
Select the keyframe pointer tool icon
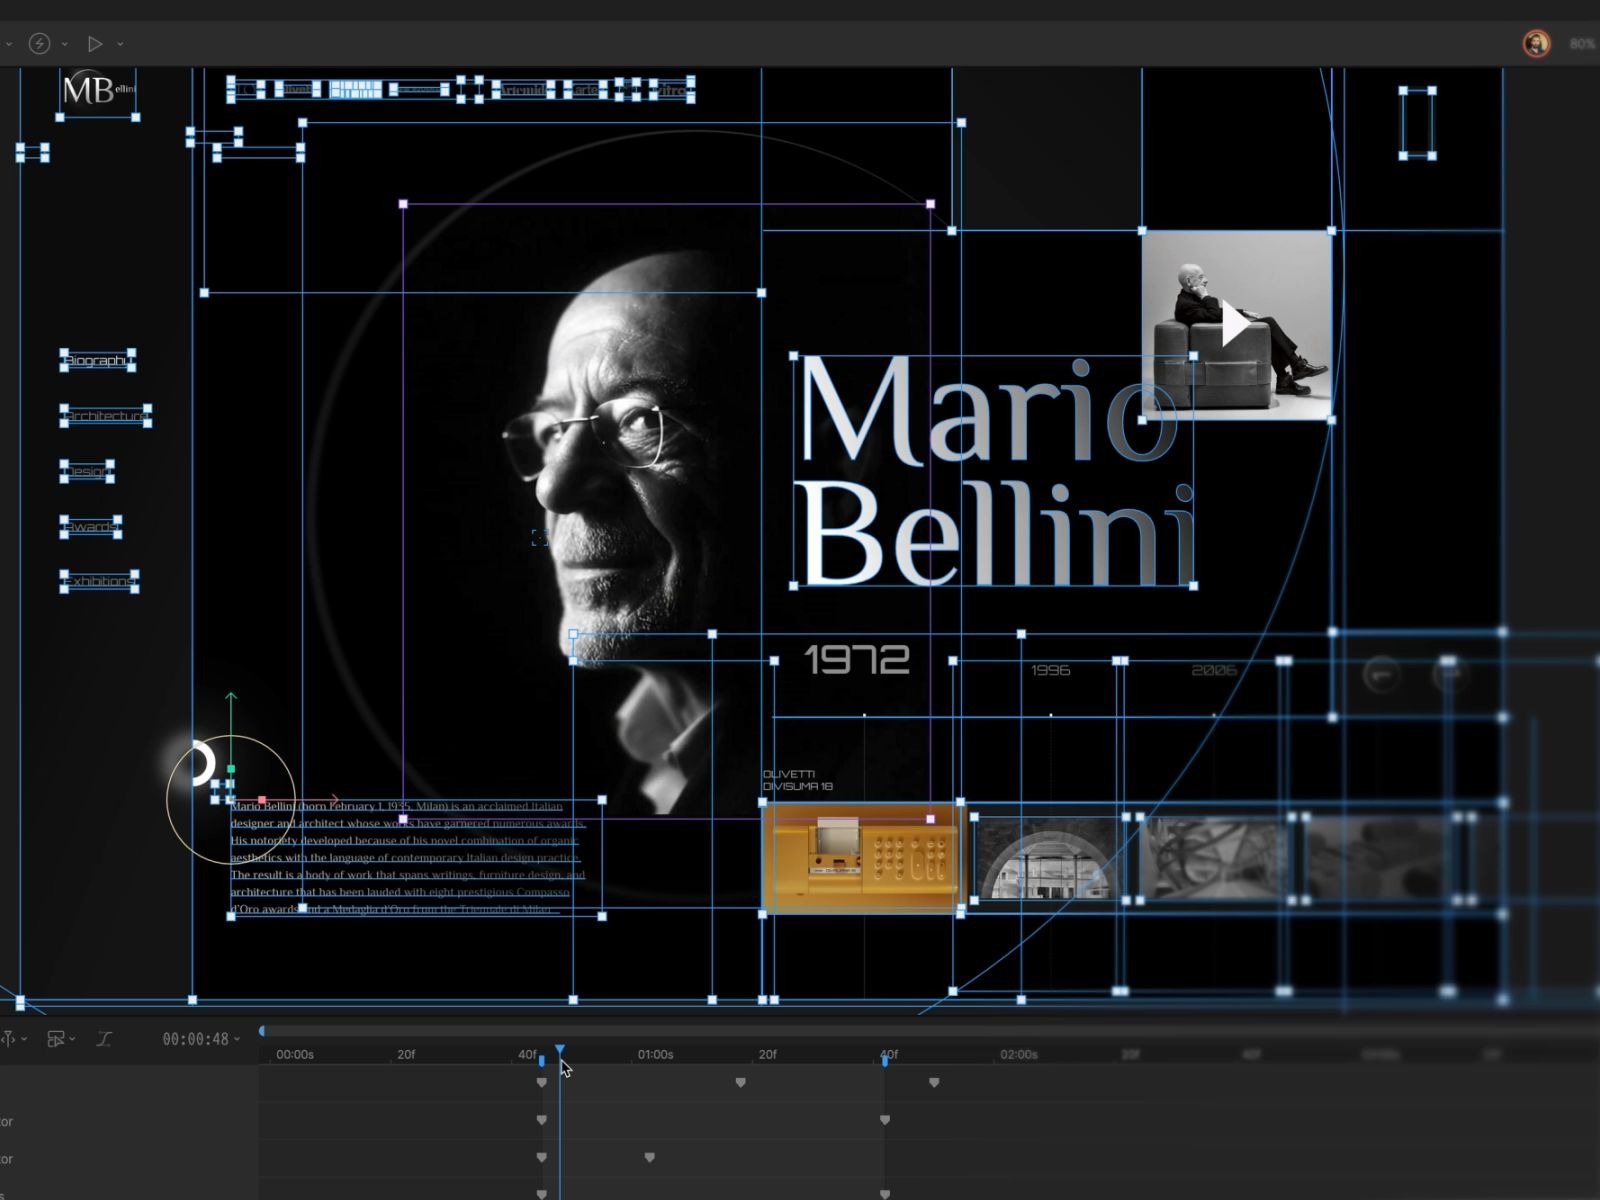pos(9,1039)
